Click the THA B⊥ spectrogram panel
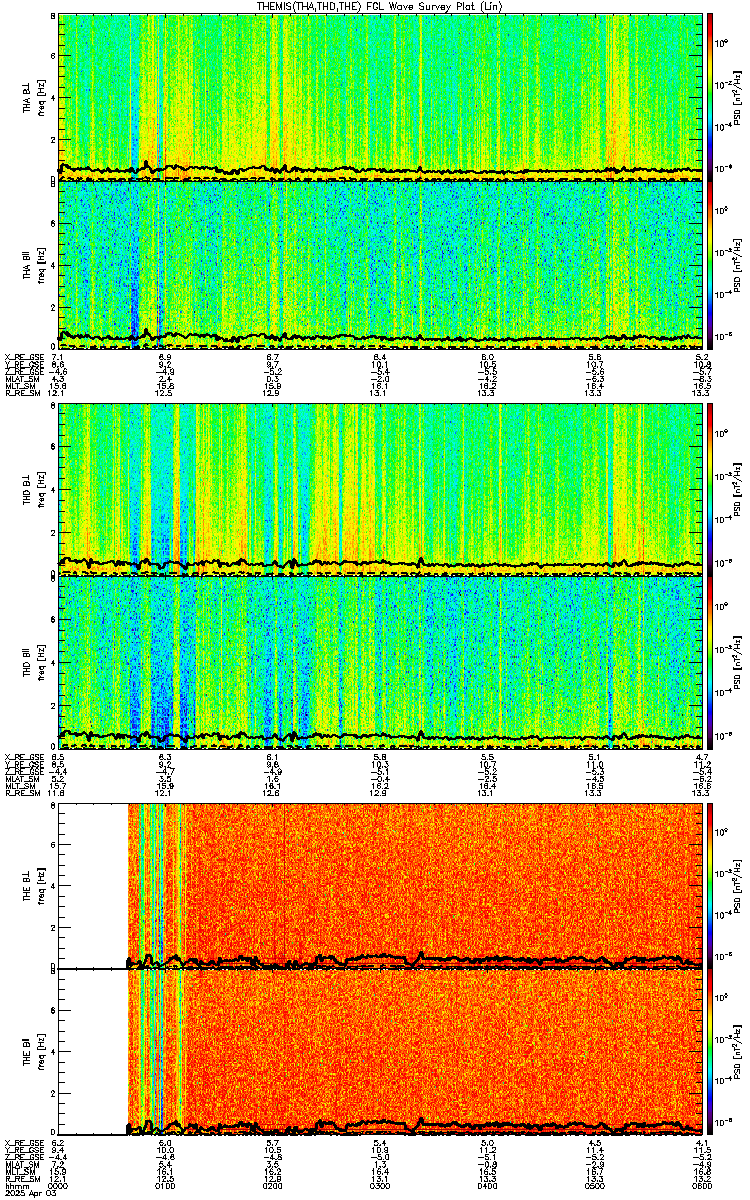 [381, 96]
